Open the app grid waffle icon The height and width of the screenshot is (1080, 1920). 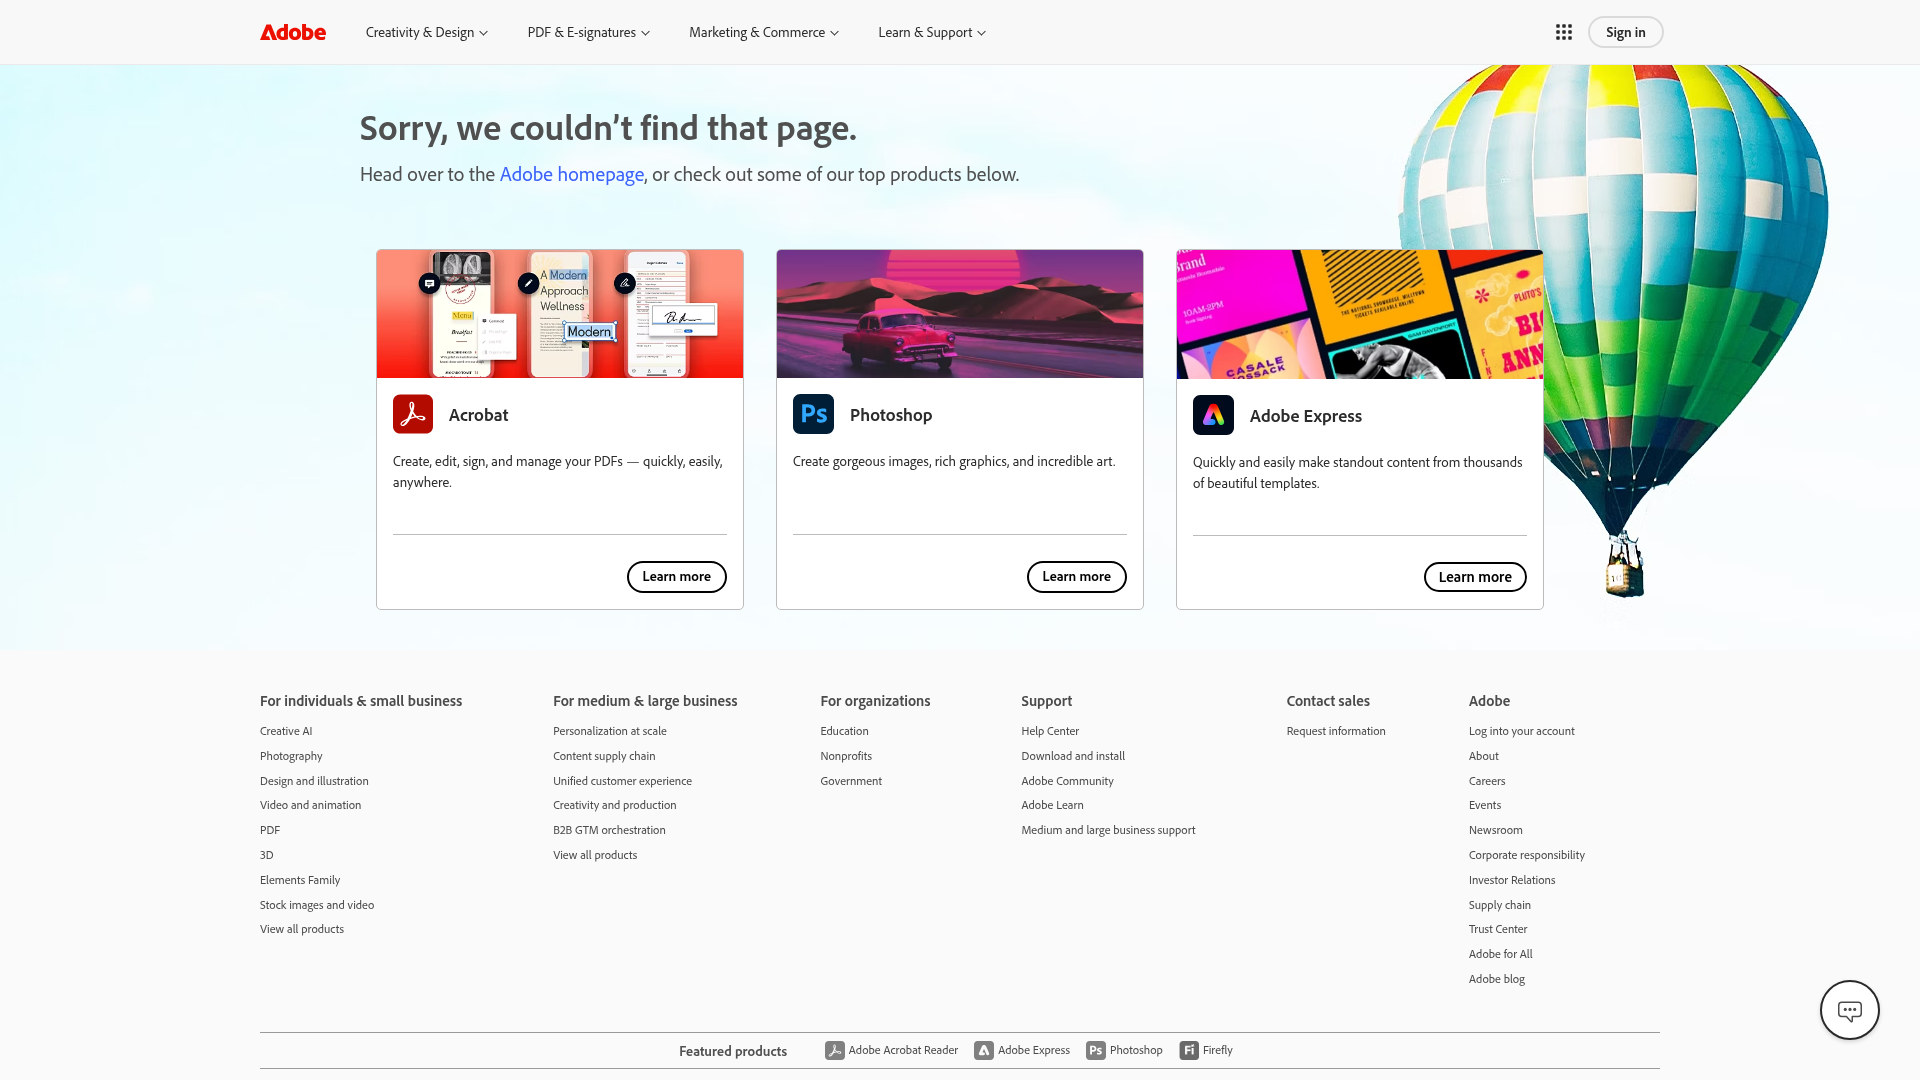(x=1563, y=31)
